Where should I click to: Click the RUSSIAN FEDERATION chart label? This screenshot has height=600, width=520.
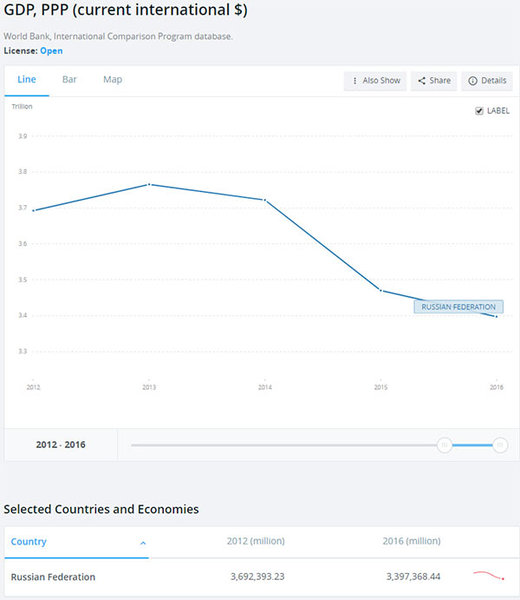coord(458,307)
